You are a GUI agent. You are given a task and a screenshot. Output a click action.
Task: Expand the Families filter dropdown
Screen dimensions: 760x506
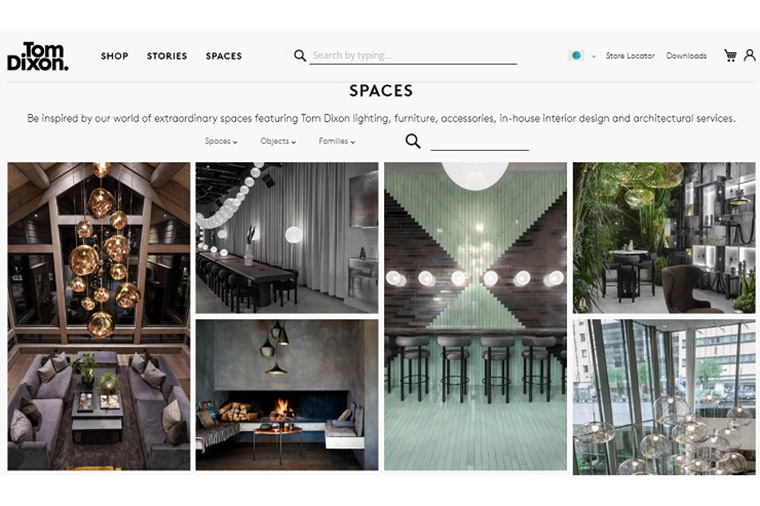click(x=337, y=141)
